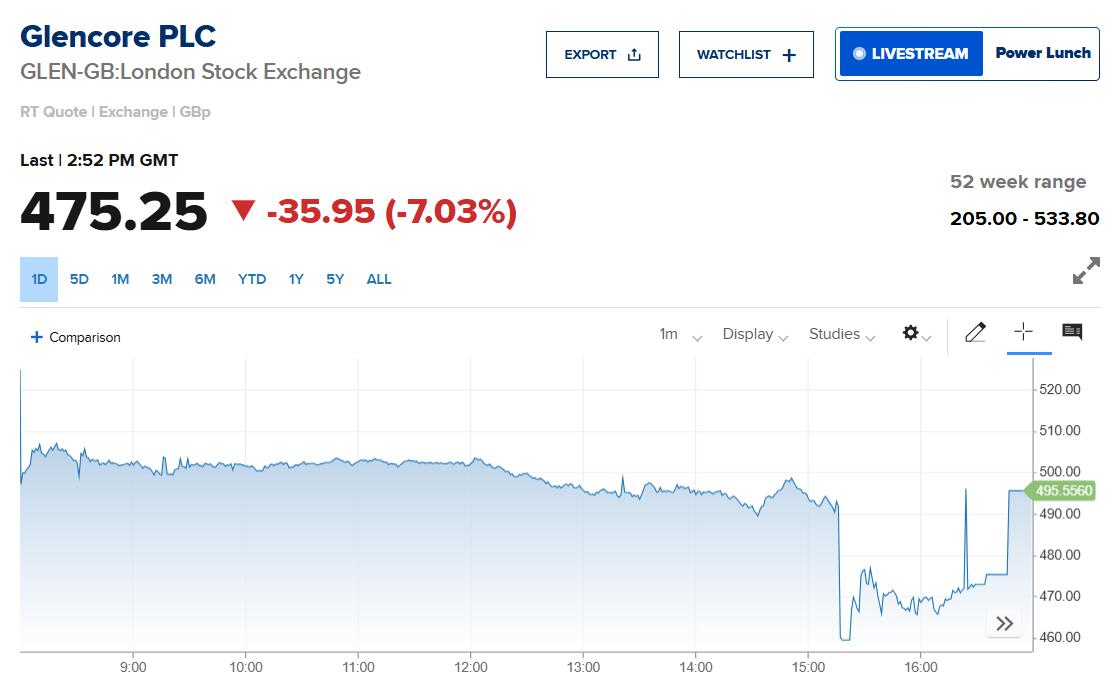Click the pencil draw tool icon
This screenshot has height=674, width=1117.
click(975, 333)
